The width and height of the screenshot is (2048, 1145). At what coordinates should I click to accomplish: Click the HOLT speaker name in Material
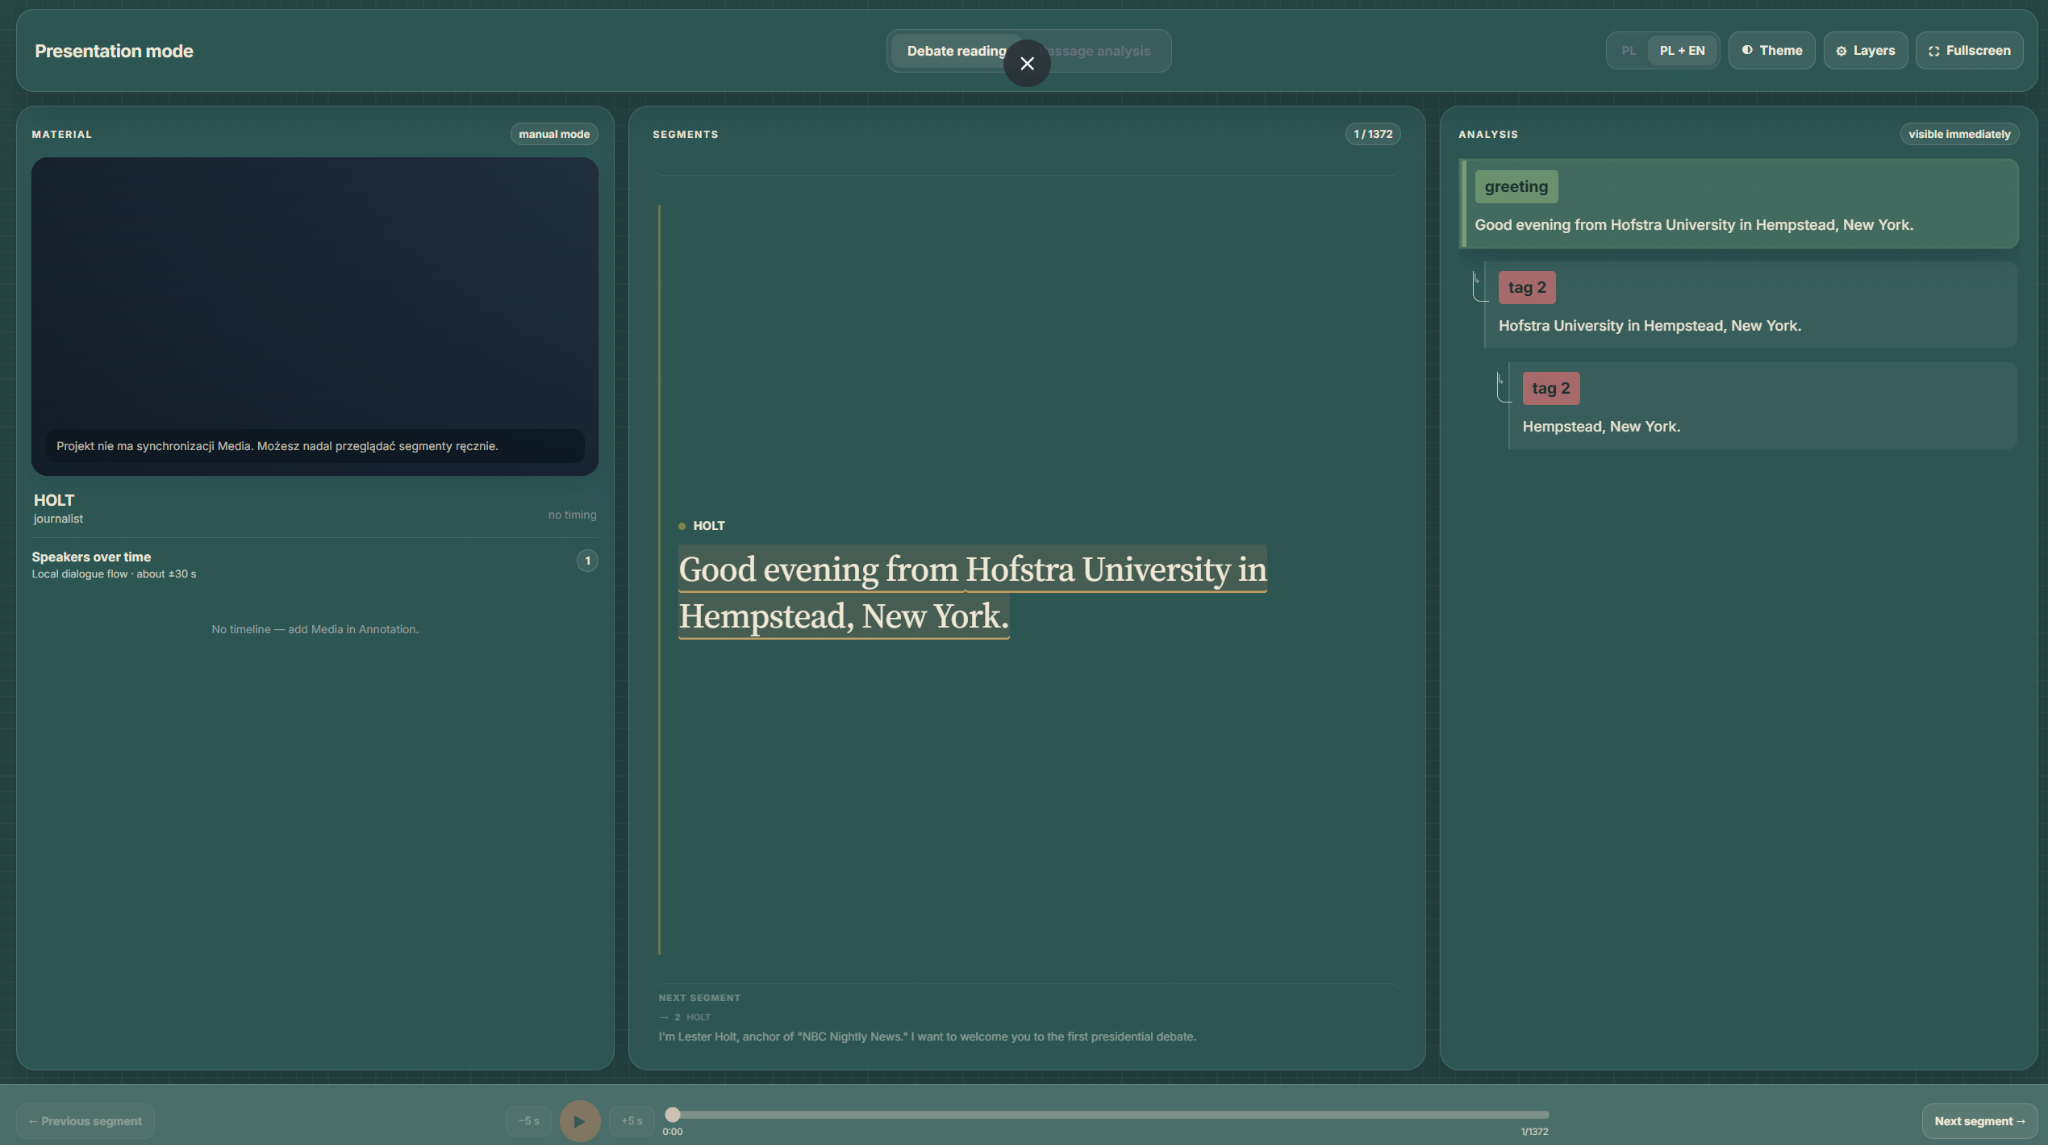coord(54,500)
